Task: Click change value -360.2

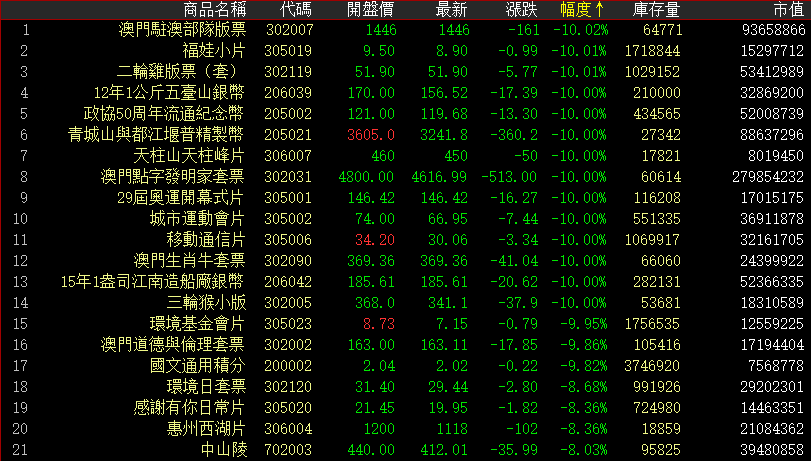Action: click(514, 135)
